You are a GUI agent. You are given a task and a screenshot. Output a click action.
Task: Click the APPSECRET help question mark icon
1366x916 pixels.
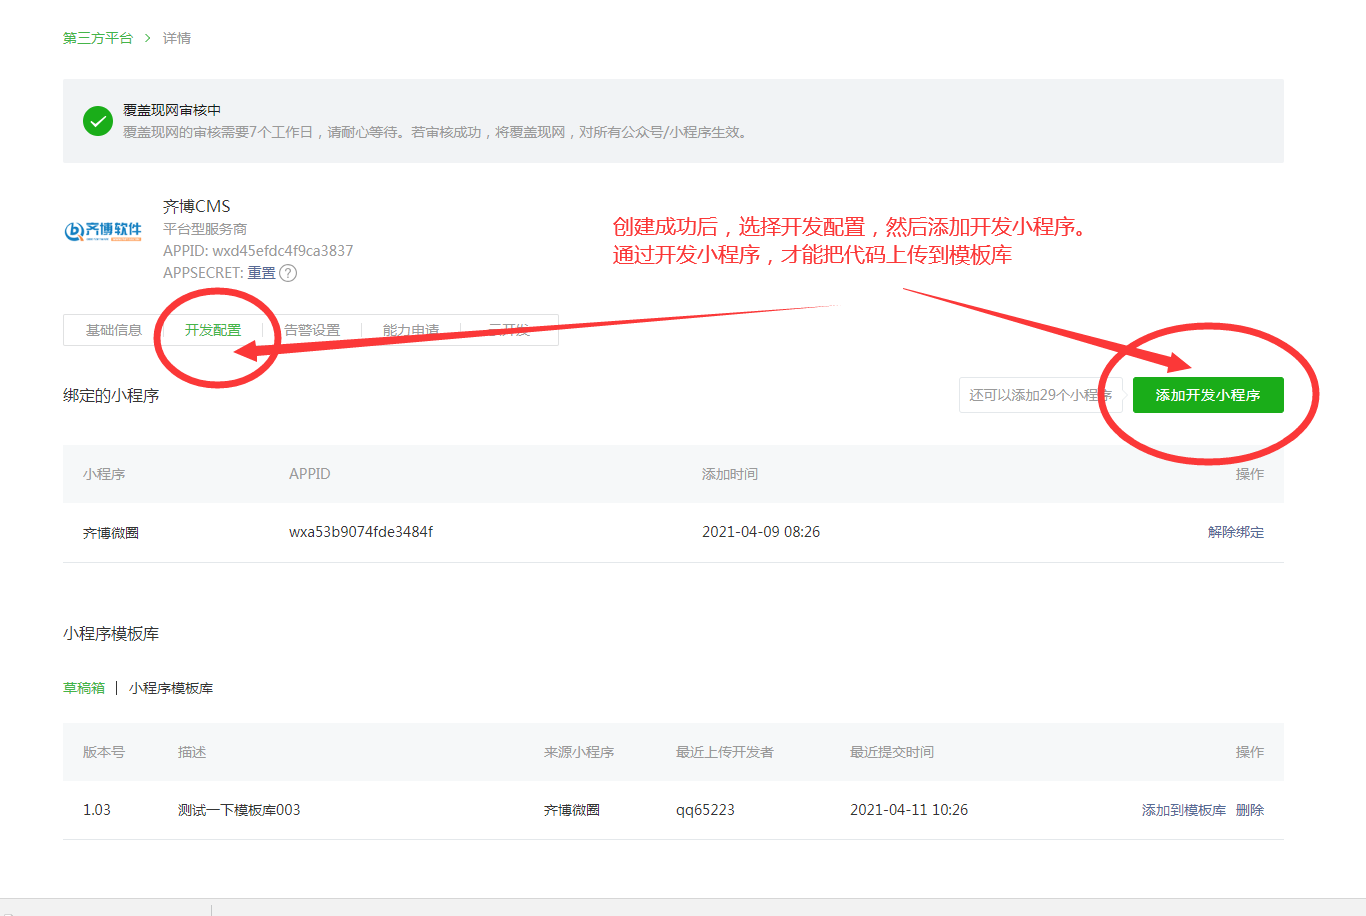tap(288, 273)
